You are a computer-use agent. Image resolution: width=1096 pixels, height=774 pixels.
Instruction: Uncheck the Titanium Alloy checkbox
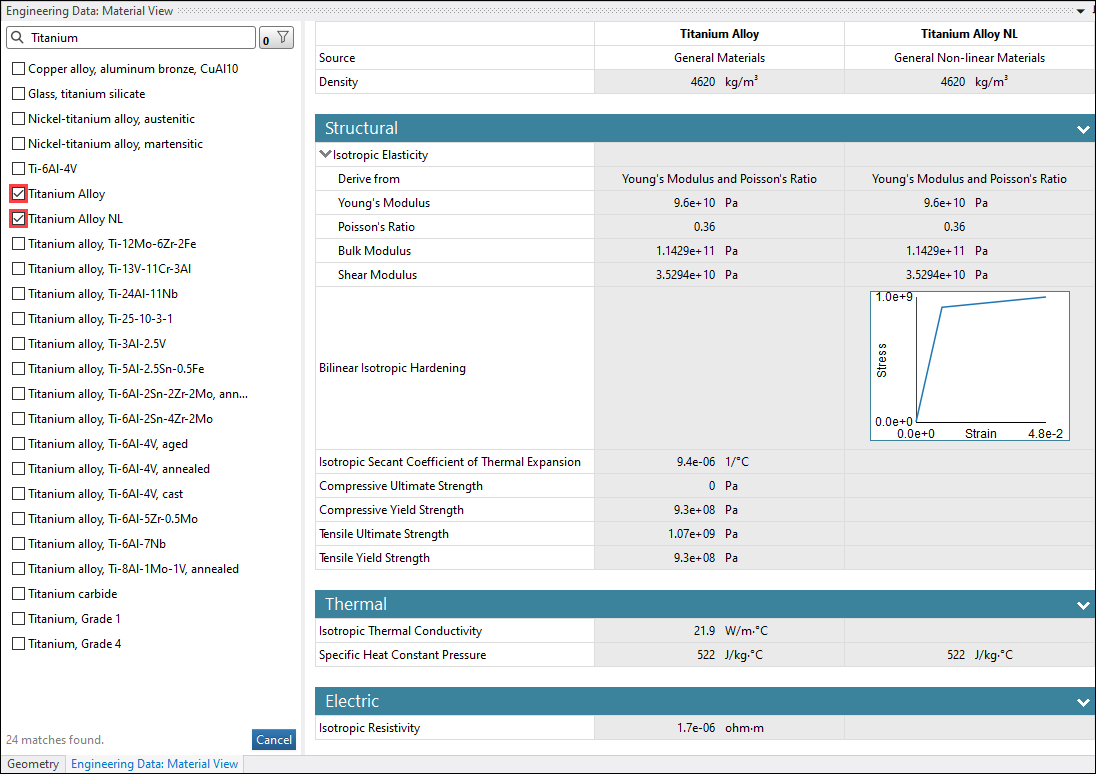19,194
